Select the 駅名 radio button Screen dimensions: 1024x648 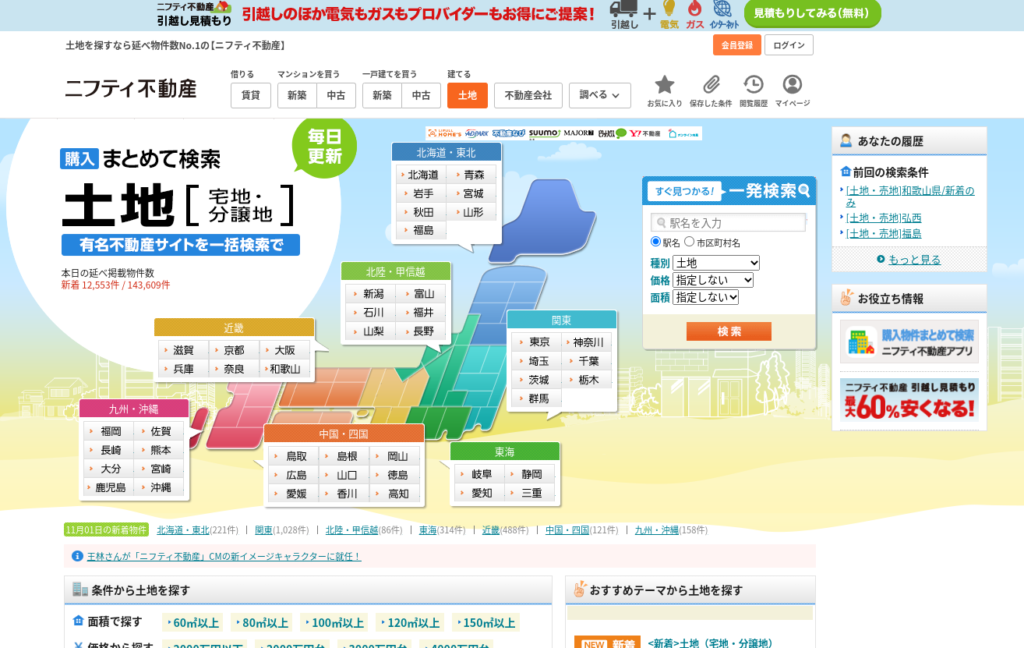click(656, 242)
